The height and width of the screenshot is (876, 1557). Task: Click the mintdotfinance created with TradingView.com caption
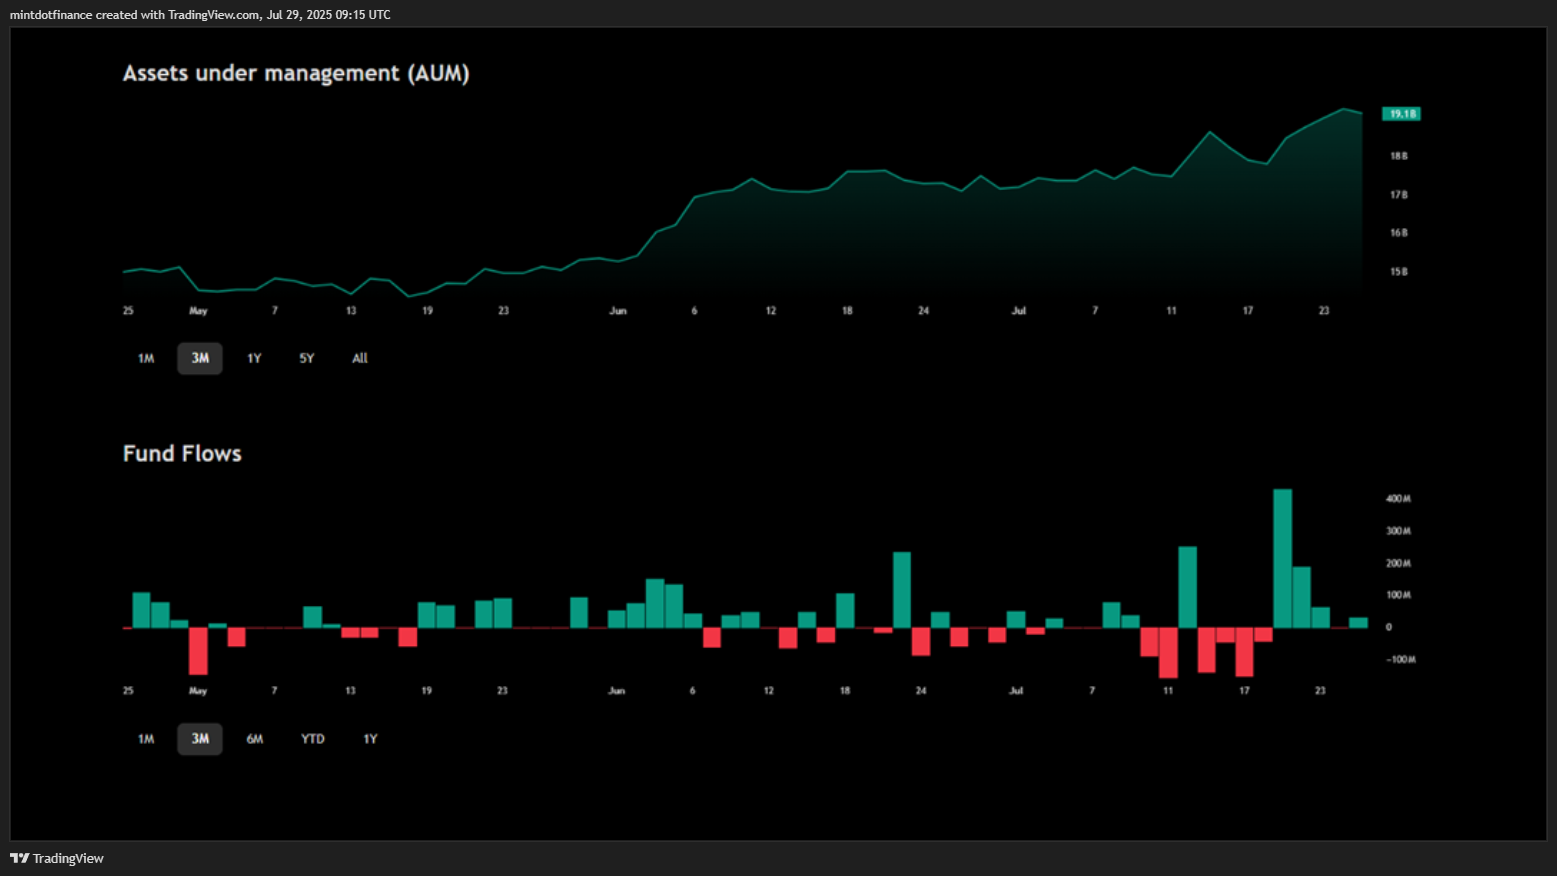point(200,14)
